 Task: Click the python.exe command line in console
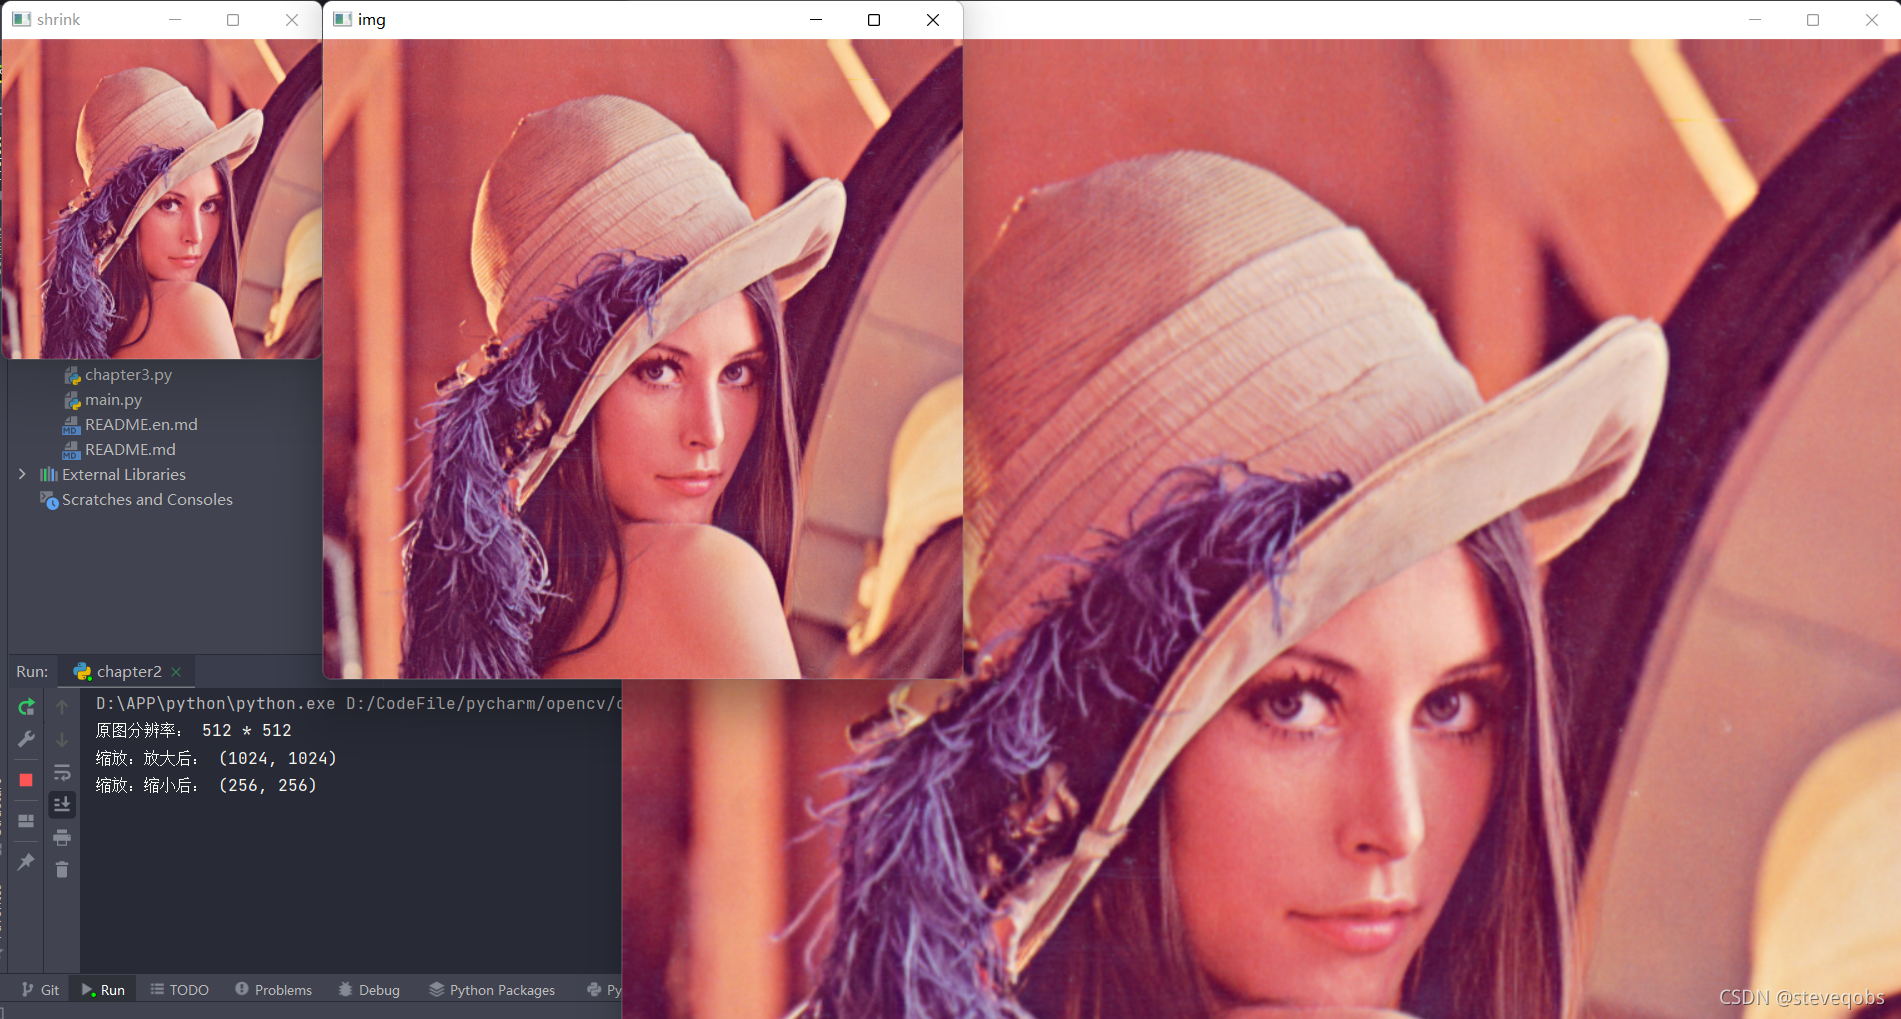[x=358, y=703]
